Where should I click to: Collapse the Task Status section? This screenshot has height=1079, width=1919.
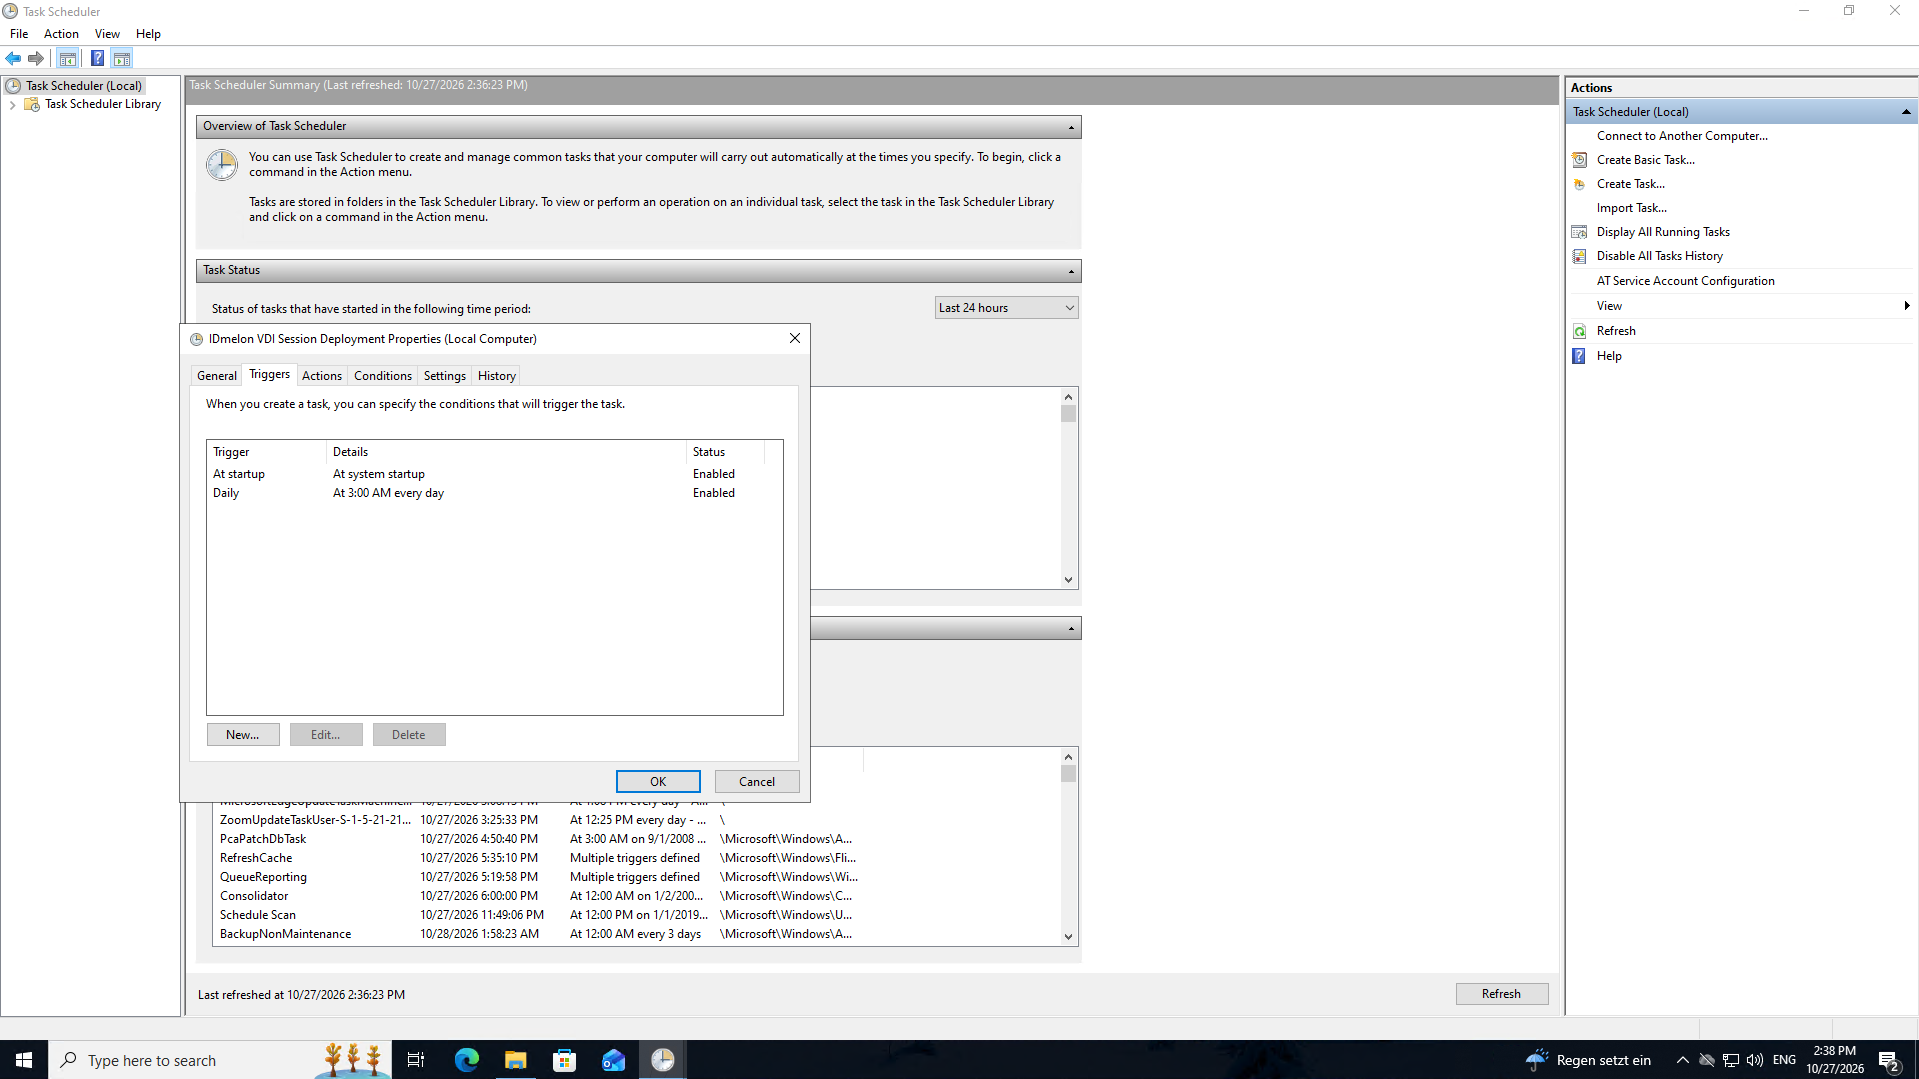(x=1071, y=271)
